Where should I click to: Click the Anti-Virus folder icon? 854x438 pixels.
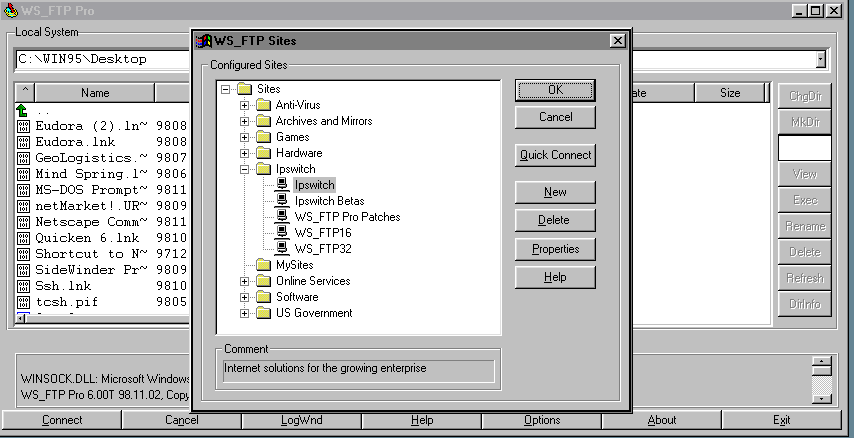[264, 105]
